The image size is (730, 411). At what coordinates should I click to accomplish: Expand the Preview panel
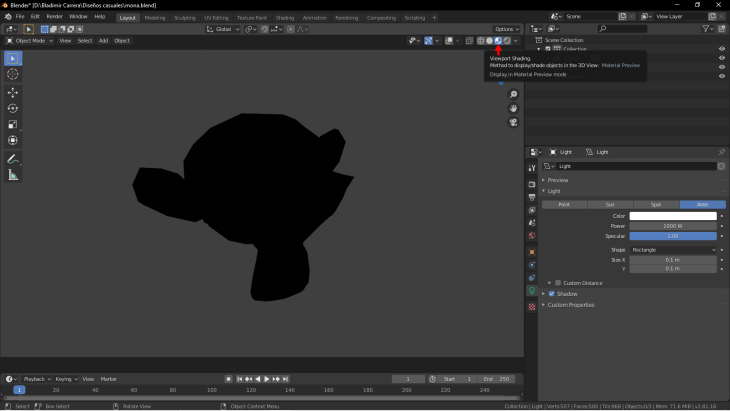point(558,180)
